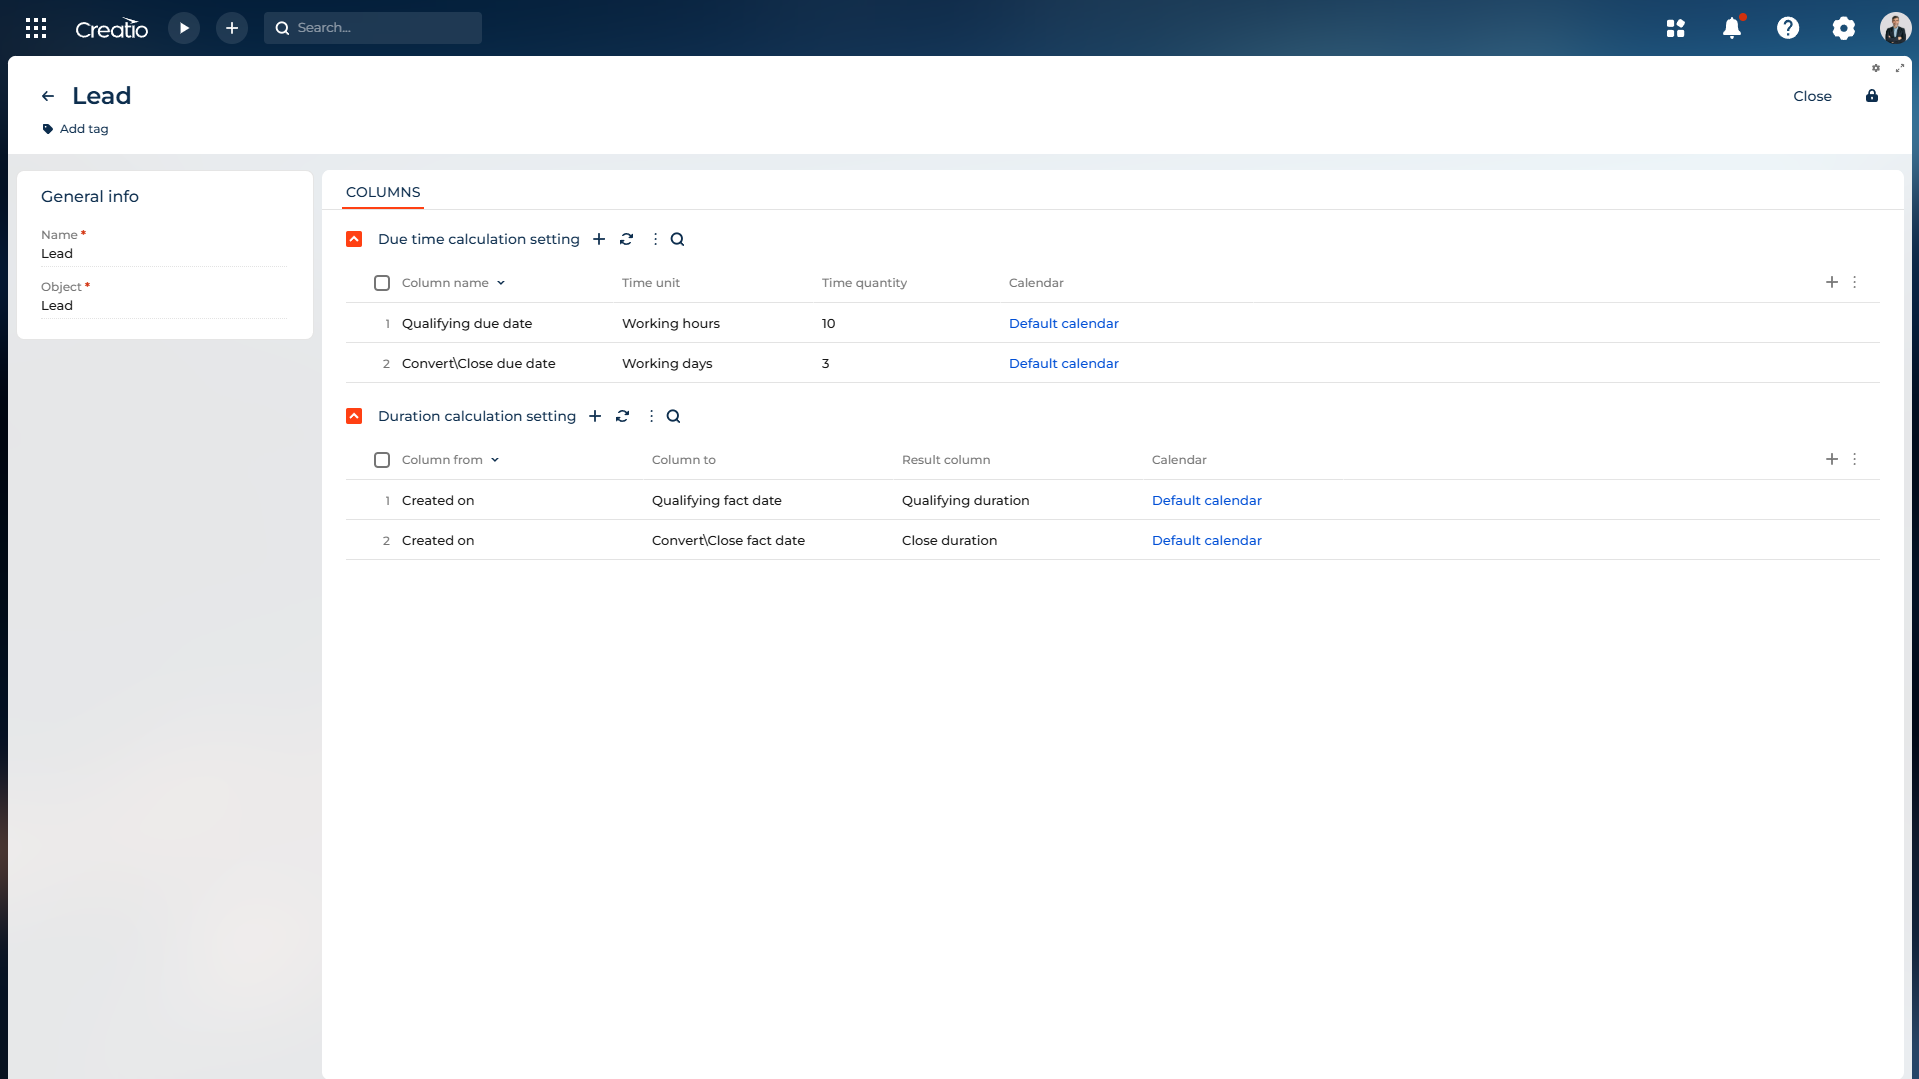The width and height of the screenshot is (1919, 1079).
Task: Click the Time quantity column header
Action: [x=864, y=283]
